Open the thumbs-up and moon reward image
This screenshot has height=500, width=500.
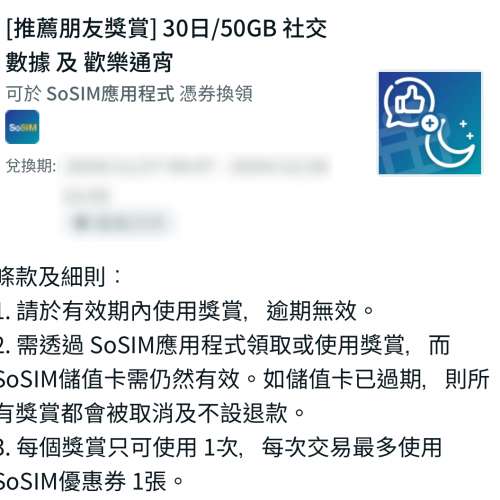click(430, 123)
